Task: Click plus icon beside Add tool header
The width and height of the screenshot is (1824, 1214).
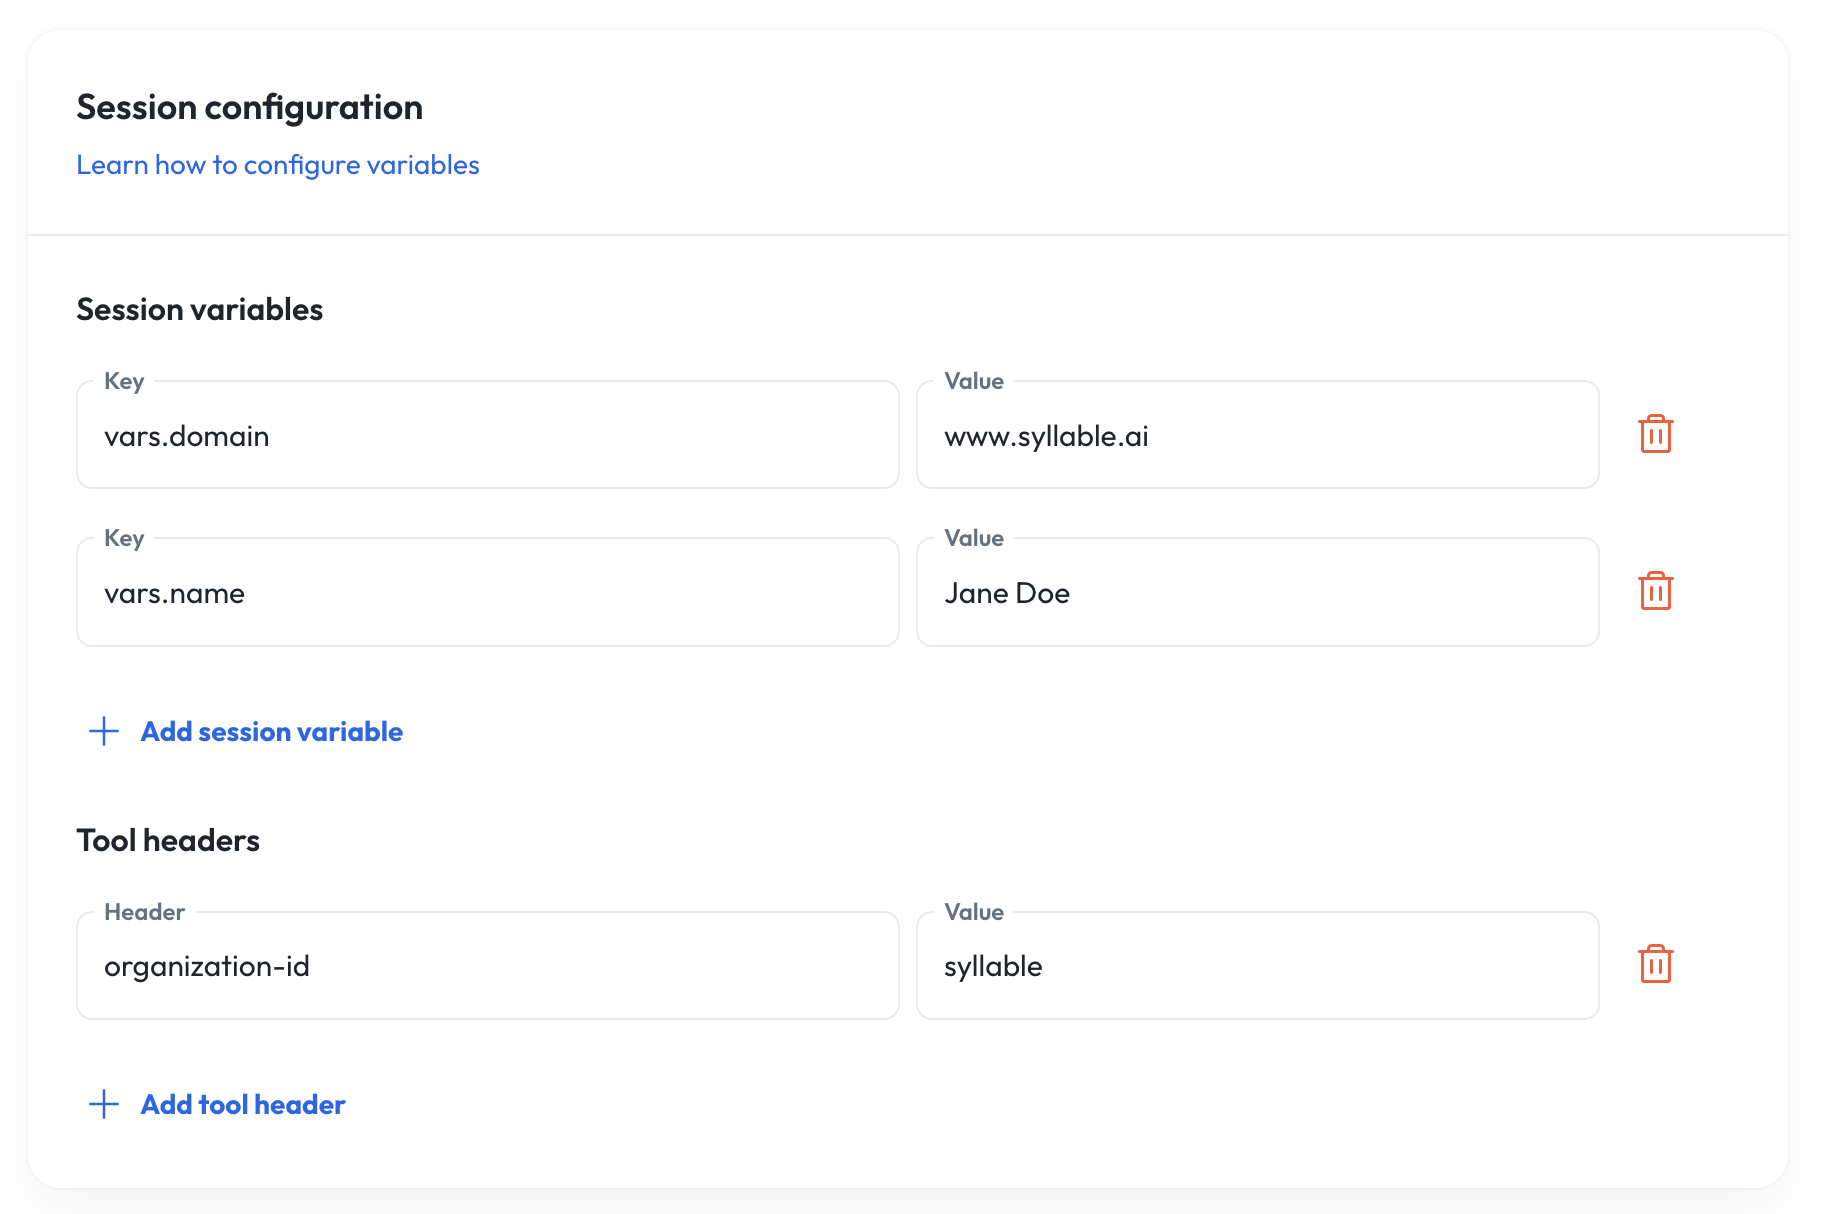Action: point(104,1104)
